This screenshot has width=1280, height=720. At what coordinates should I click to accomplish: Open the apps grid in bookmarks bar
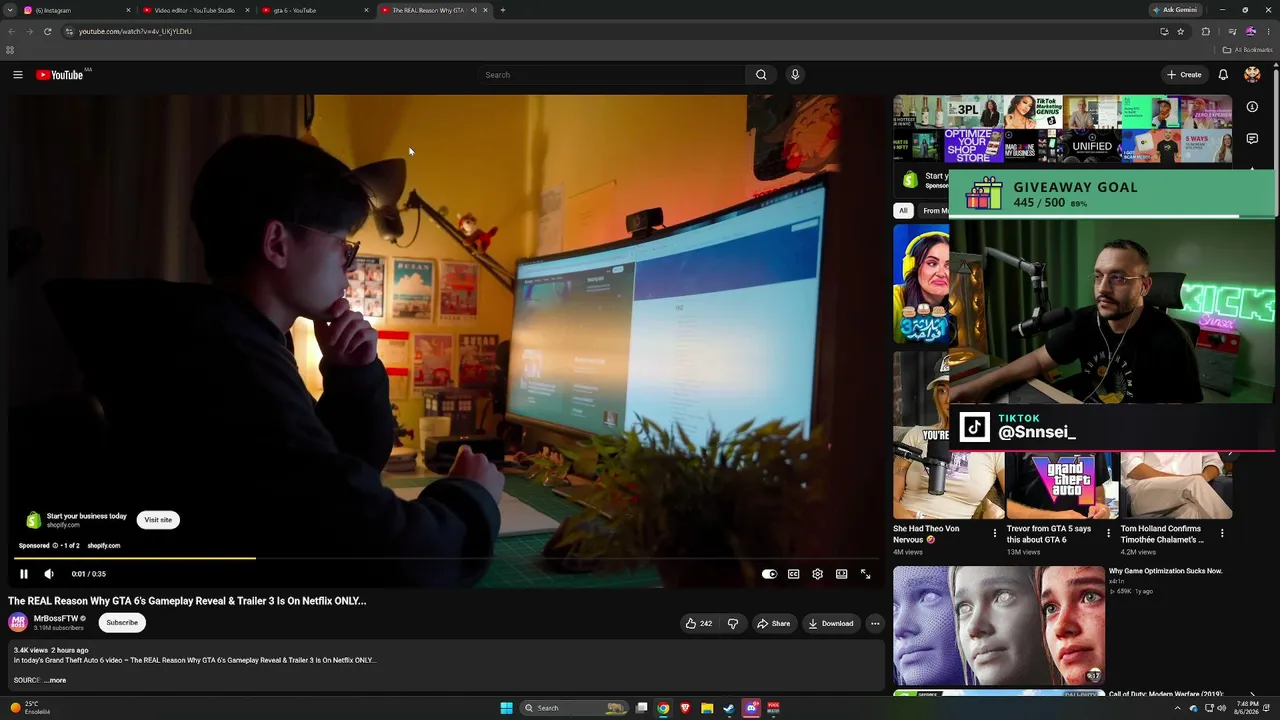tap(10, 50)
